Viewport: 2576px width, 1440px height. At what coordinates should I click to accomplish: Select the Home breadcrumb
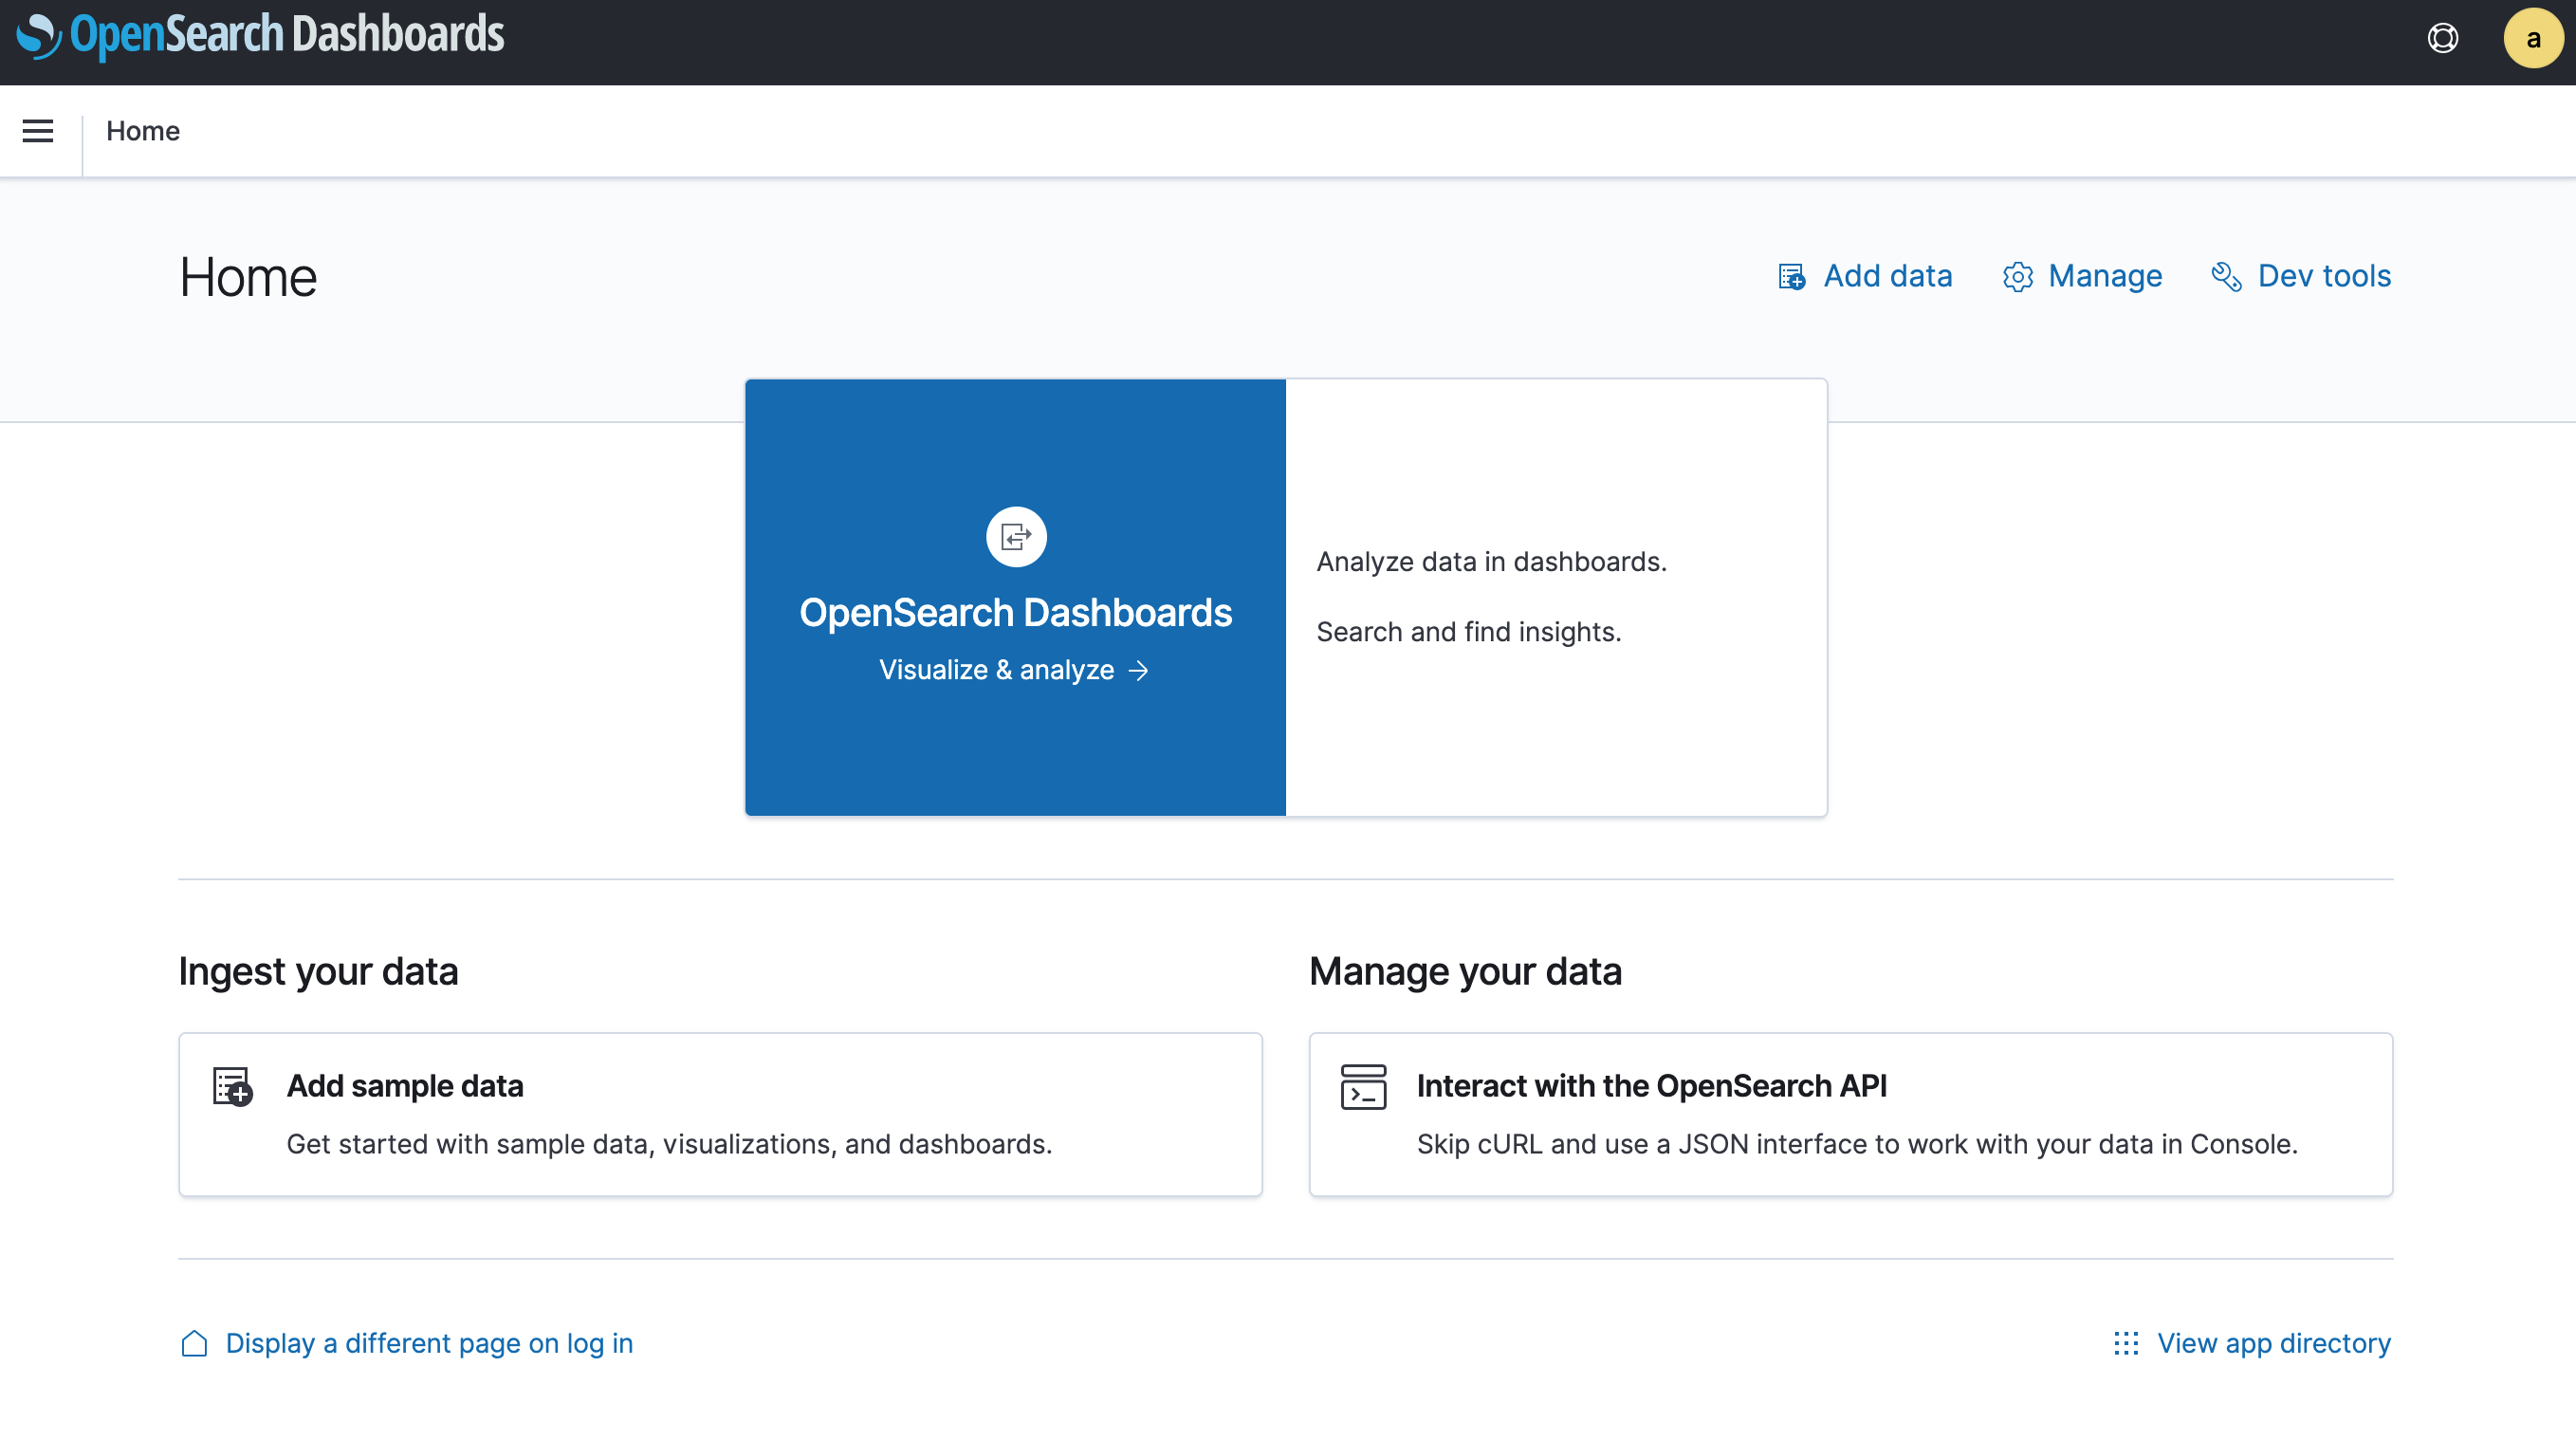143,131
